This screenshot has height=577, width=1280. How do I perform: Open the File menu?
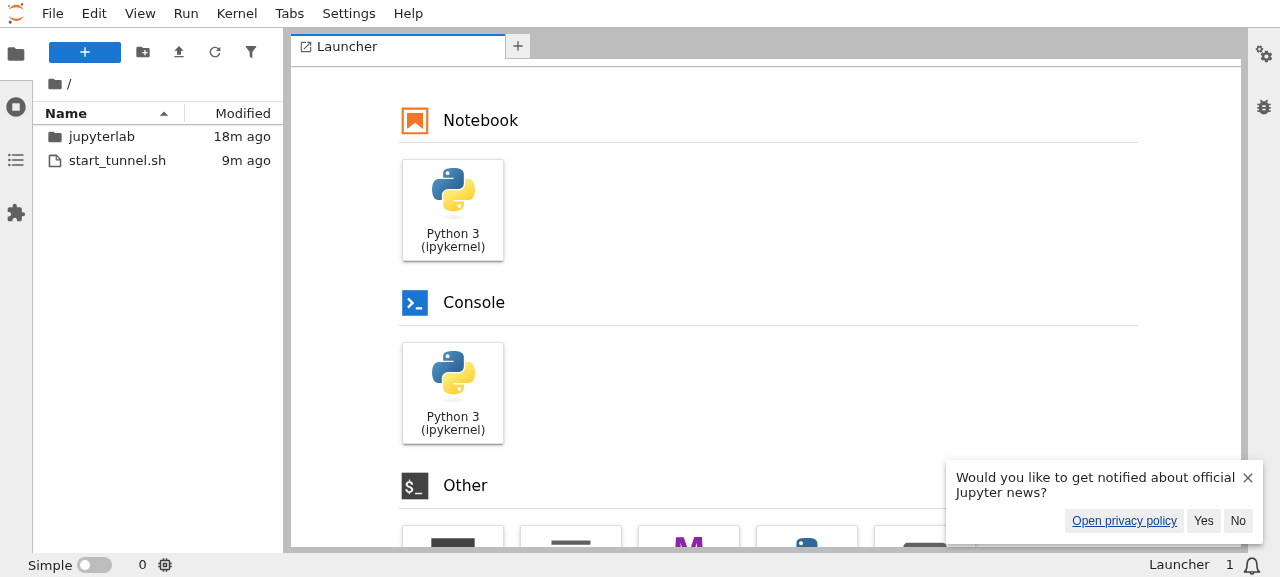tap(53, 14)
